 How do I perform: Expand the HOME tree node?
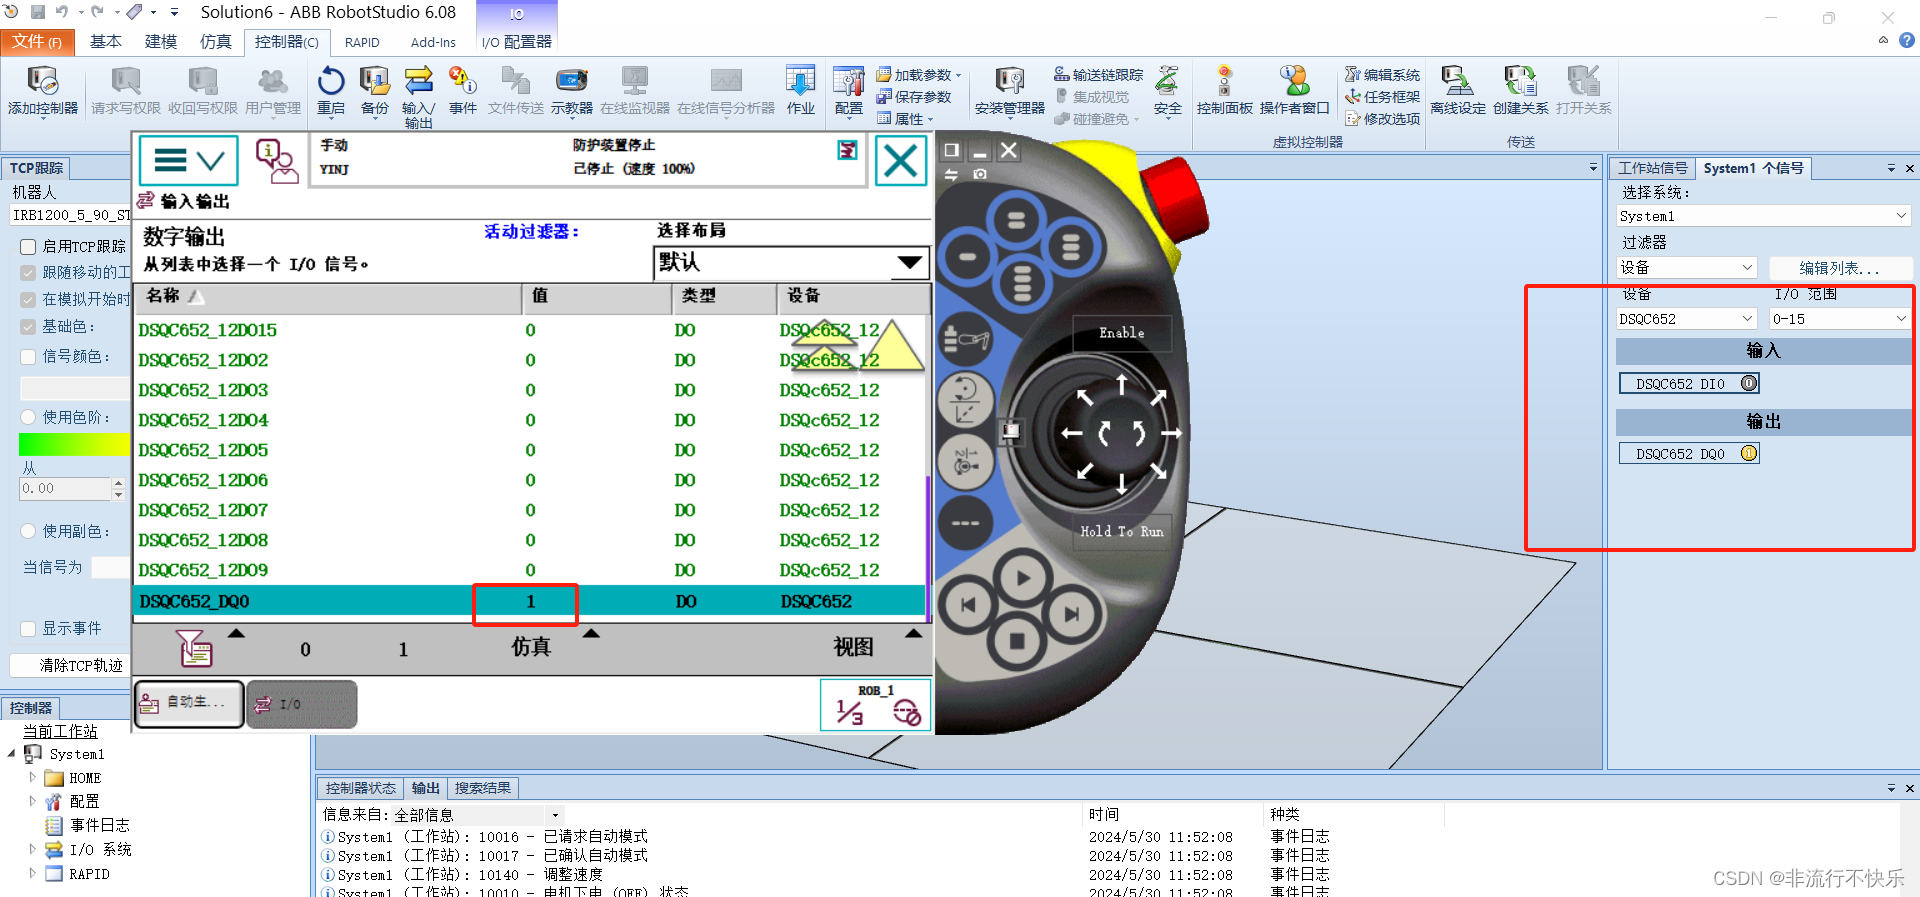coord(32,777)
